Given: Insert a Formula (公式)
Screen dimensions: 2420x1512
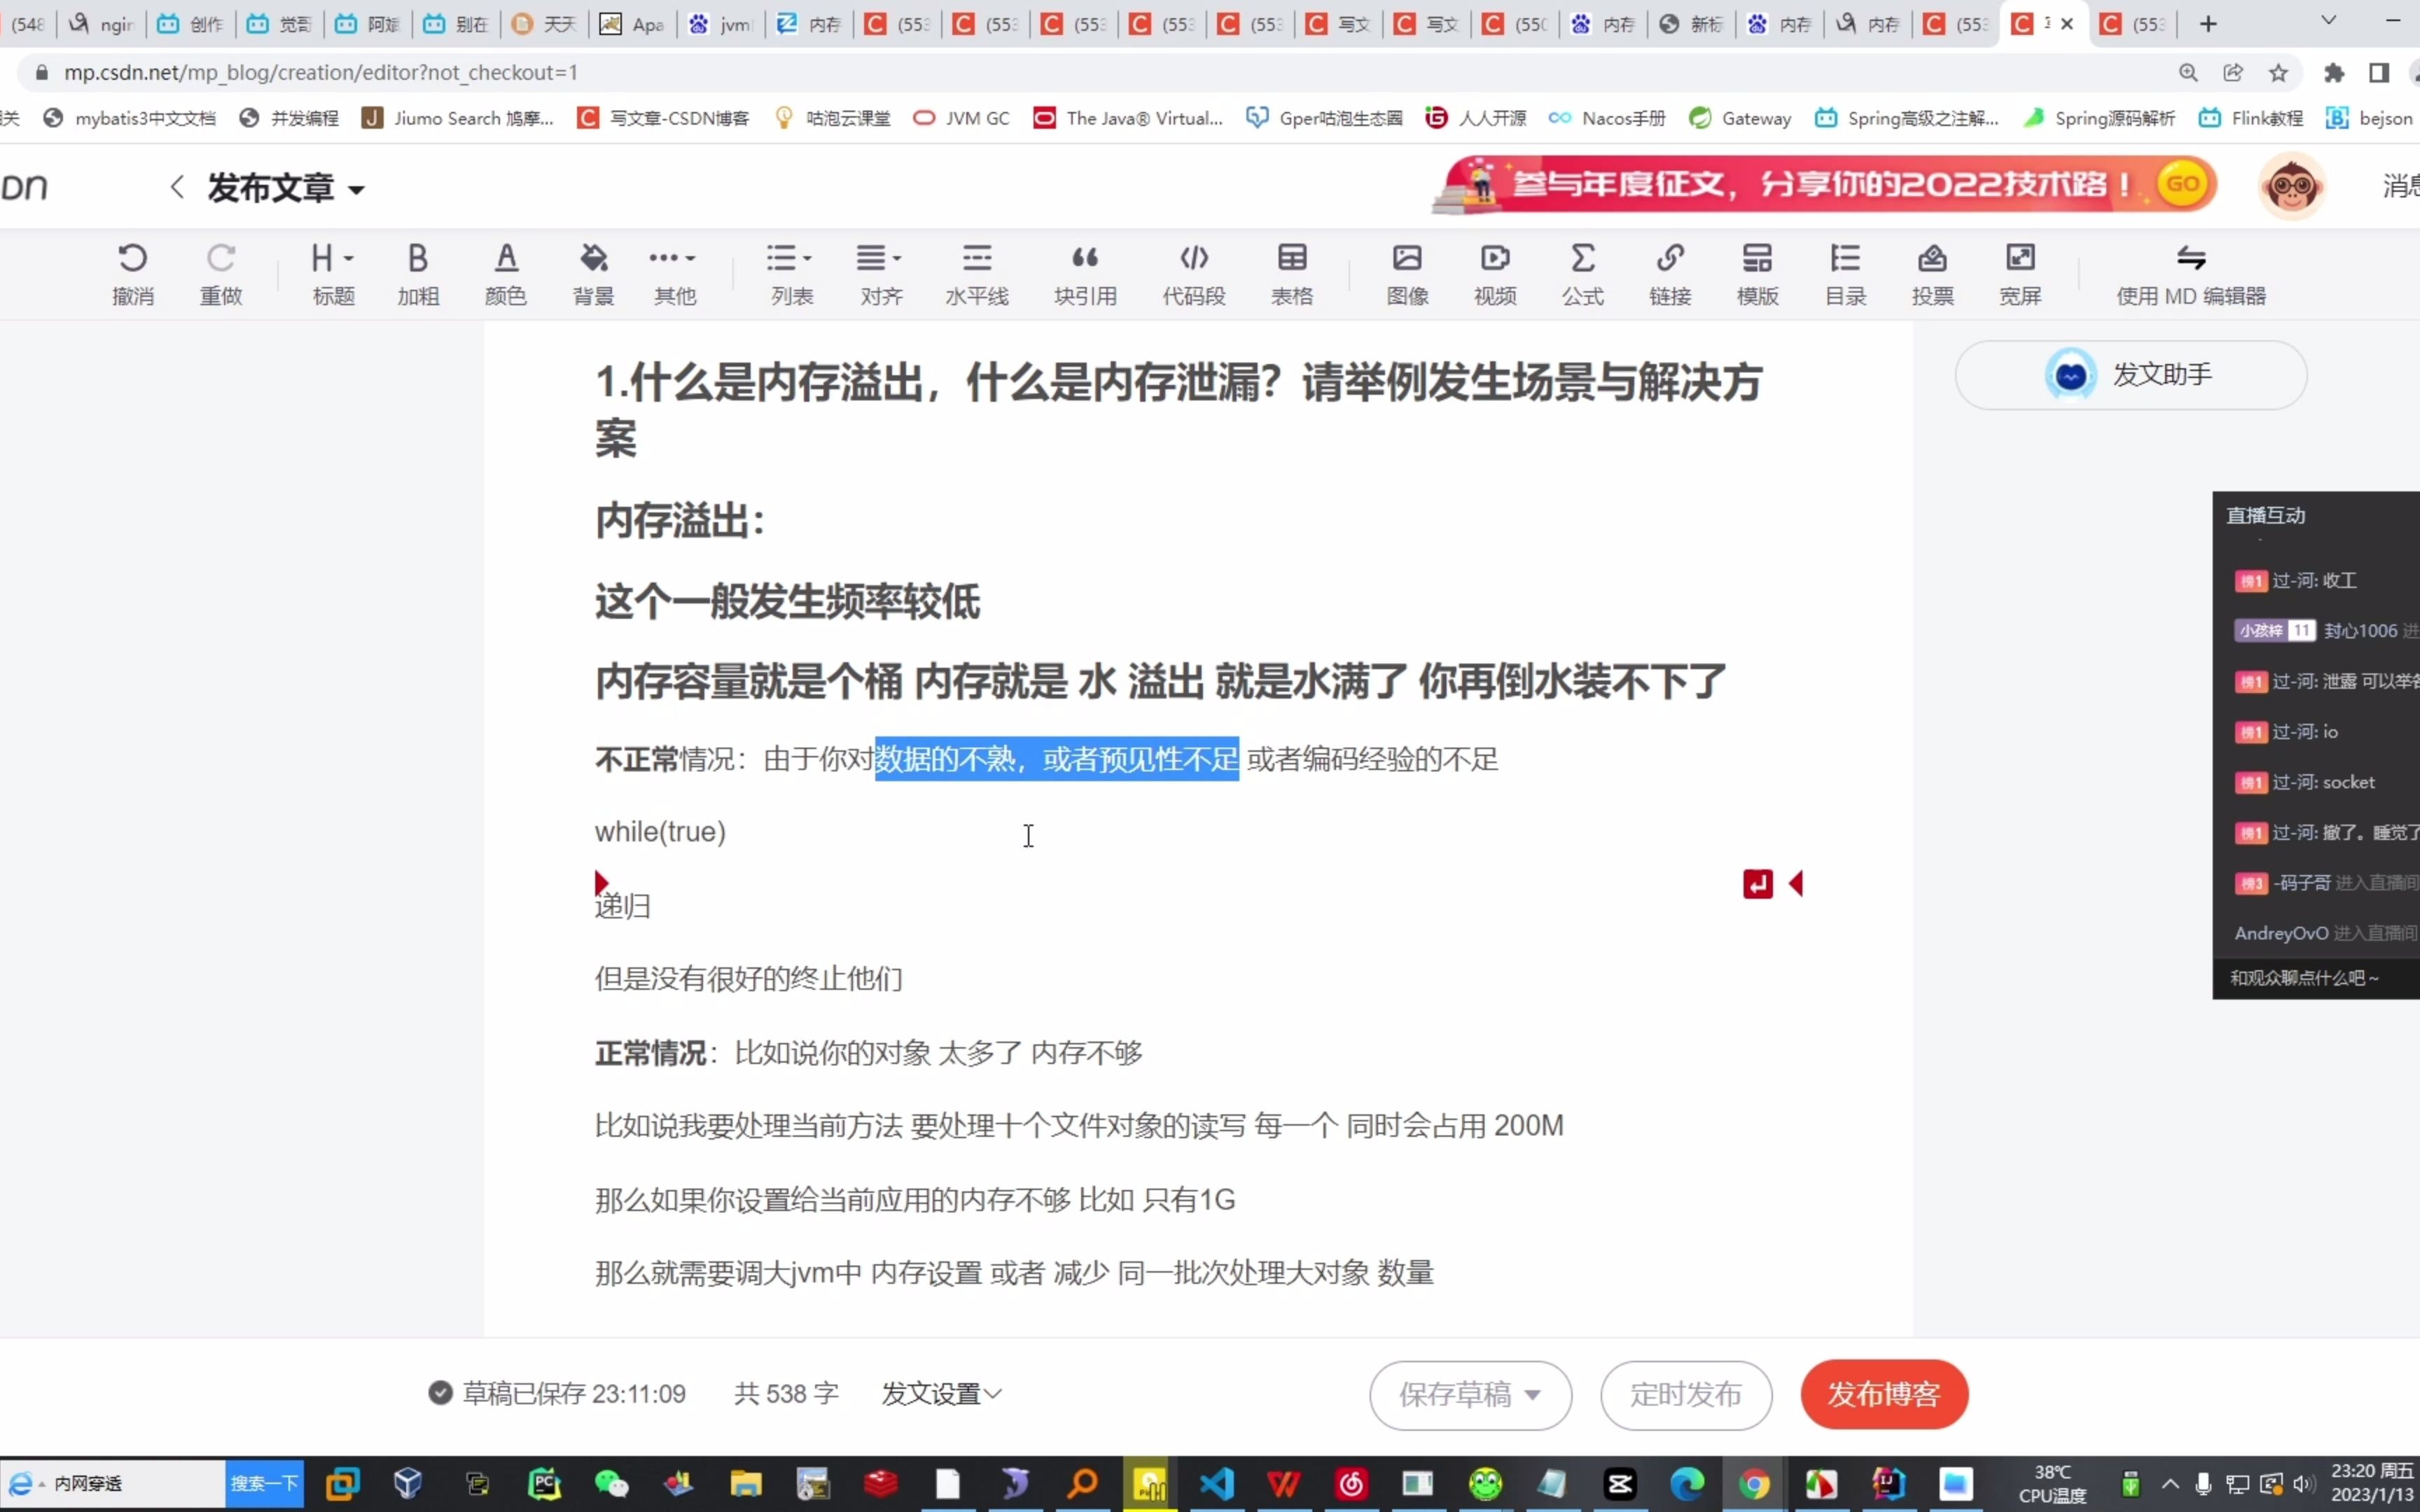Looking at the screenshot, I should click(x=1583, y=274).
